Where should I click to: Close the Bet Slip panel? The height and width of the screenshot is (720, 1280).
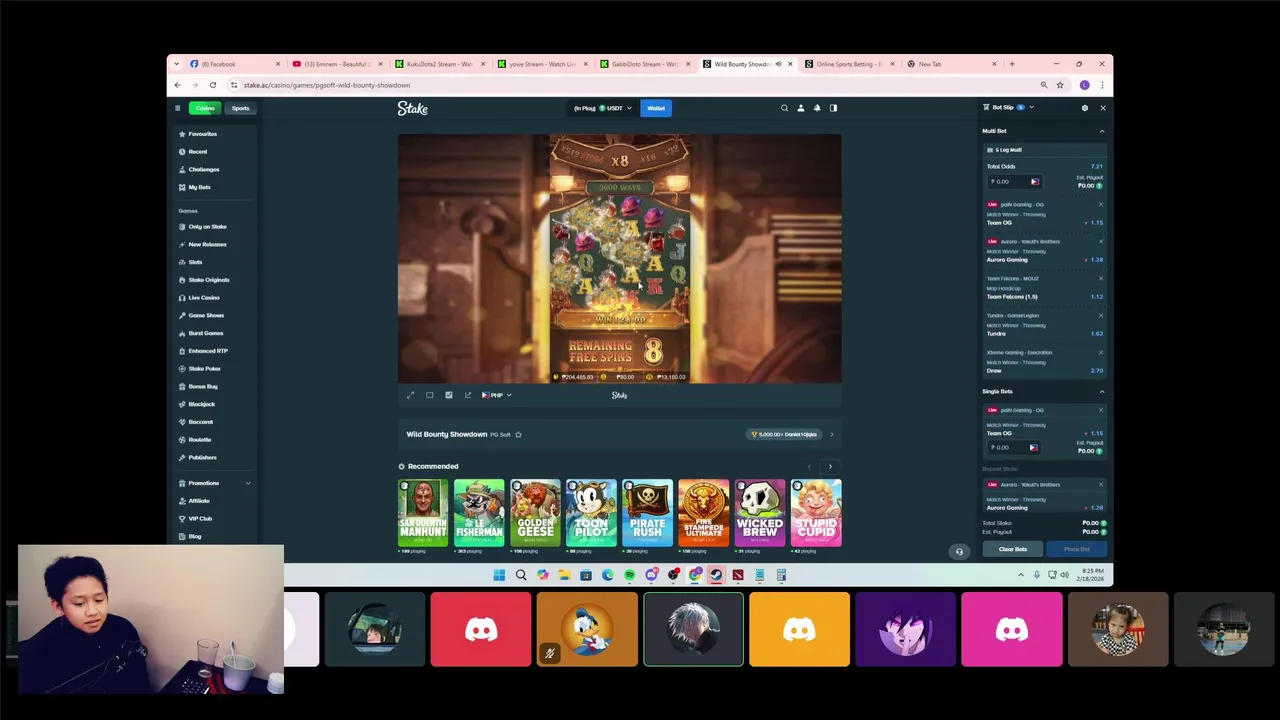click(1103, 108)
